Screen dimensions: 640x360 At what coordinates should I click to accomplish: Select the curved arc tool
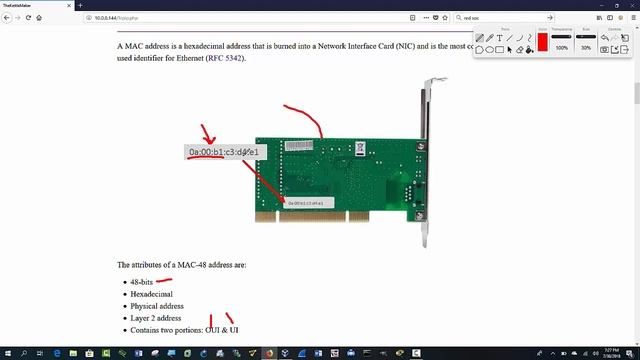pyautogui.click(x=519, y=38)
